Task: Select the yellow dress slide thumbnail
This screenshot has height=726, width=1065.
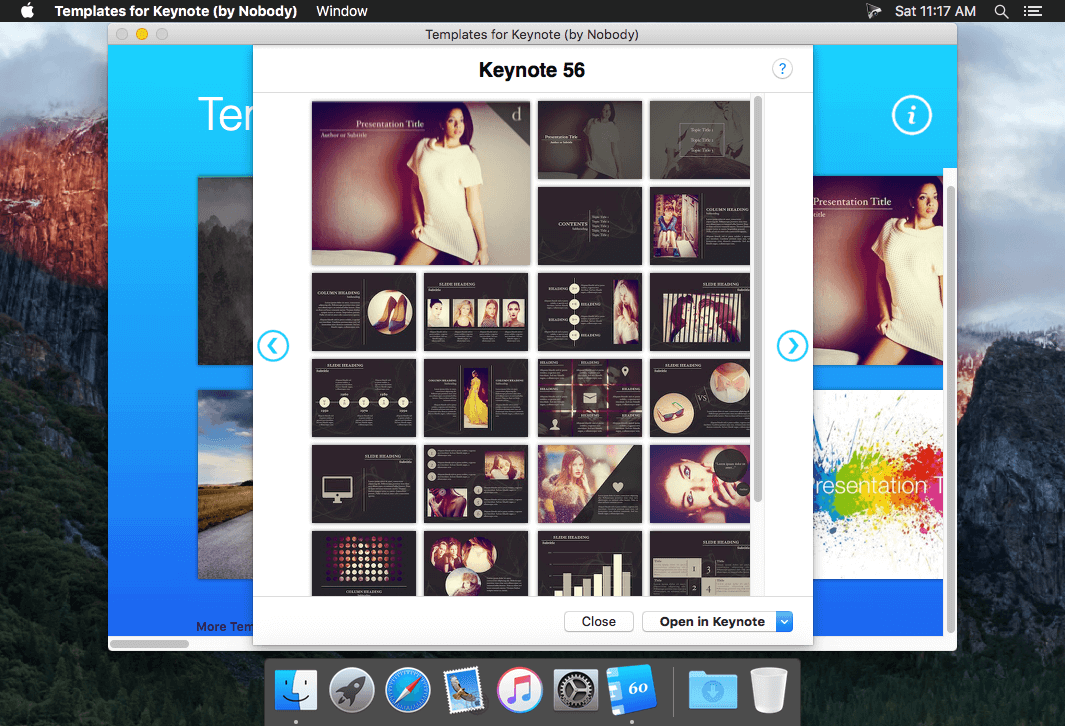Action: [475, 398]
